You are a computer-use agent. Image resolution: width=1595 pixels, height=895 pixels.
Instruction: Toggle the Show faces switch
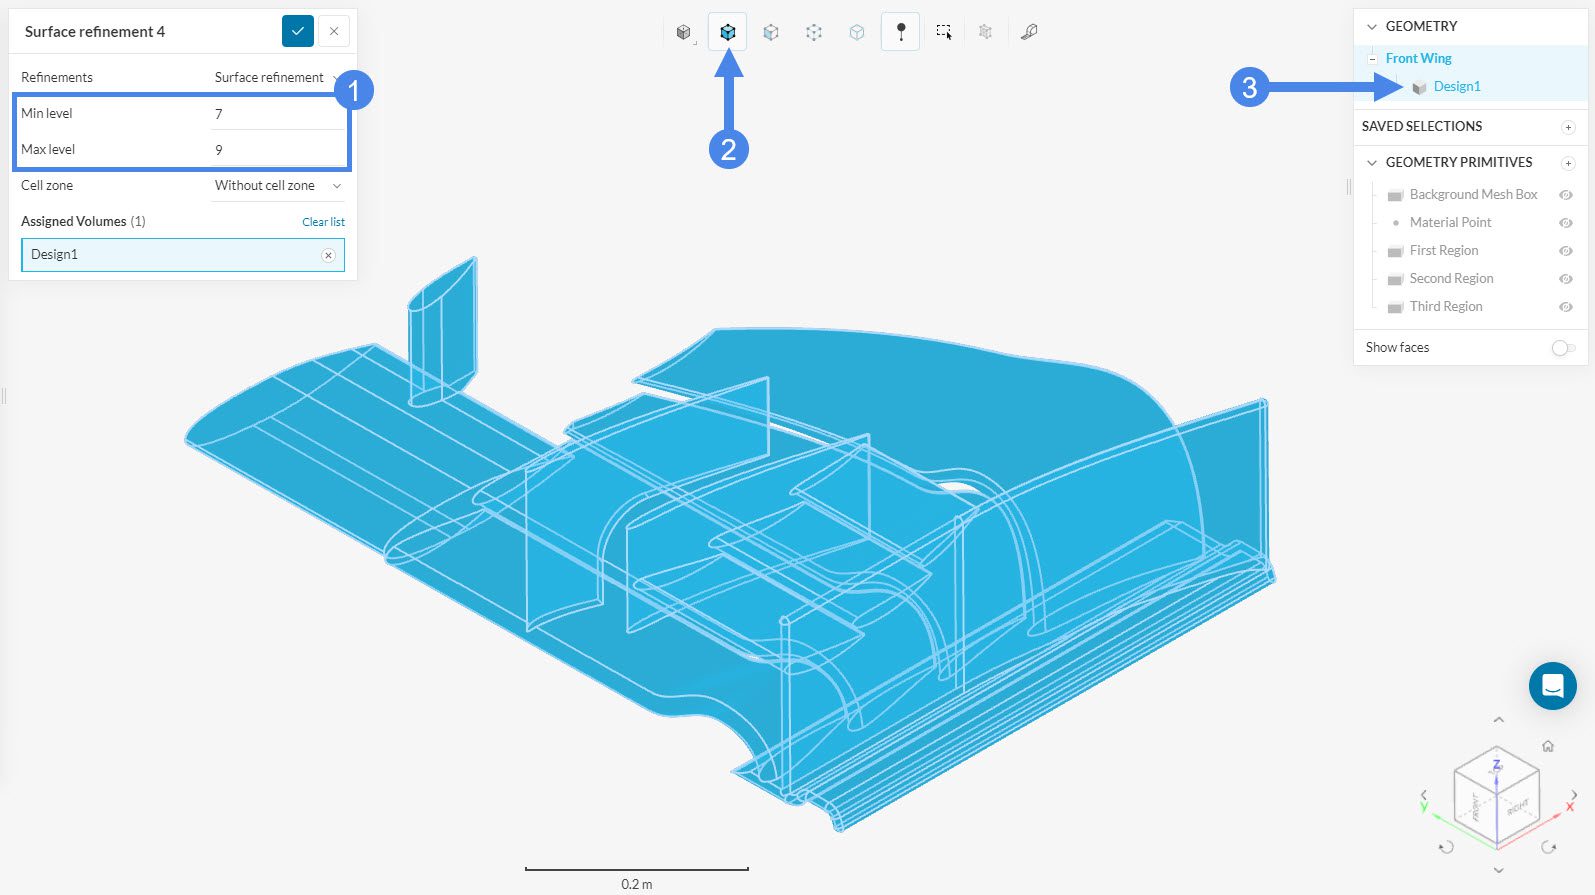click(1563, 348)
